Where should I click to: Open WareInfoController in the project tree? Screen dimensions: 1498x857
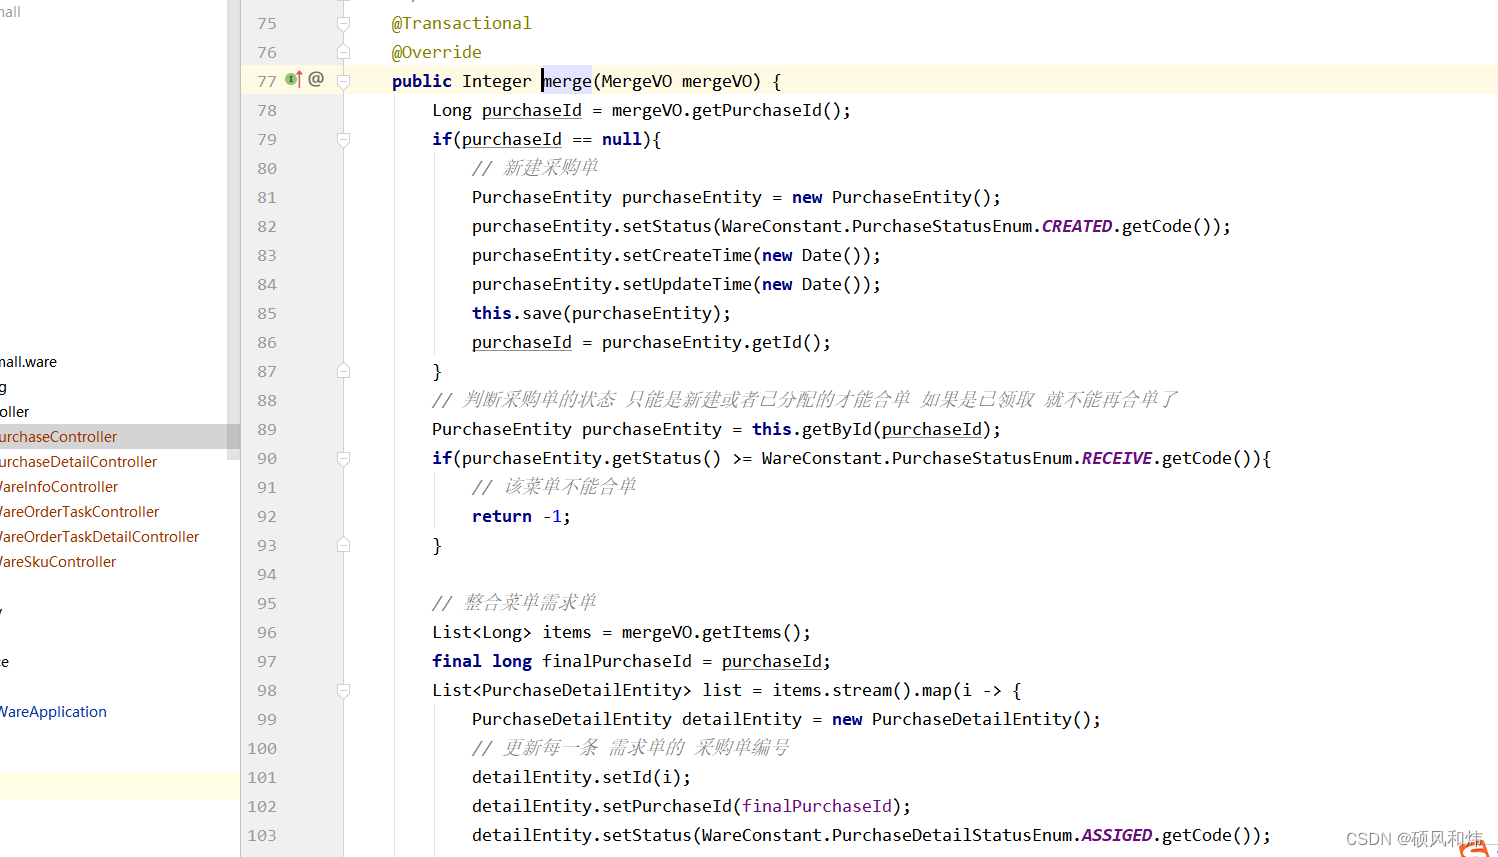(59, 487)
